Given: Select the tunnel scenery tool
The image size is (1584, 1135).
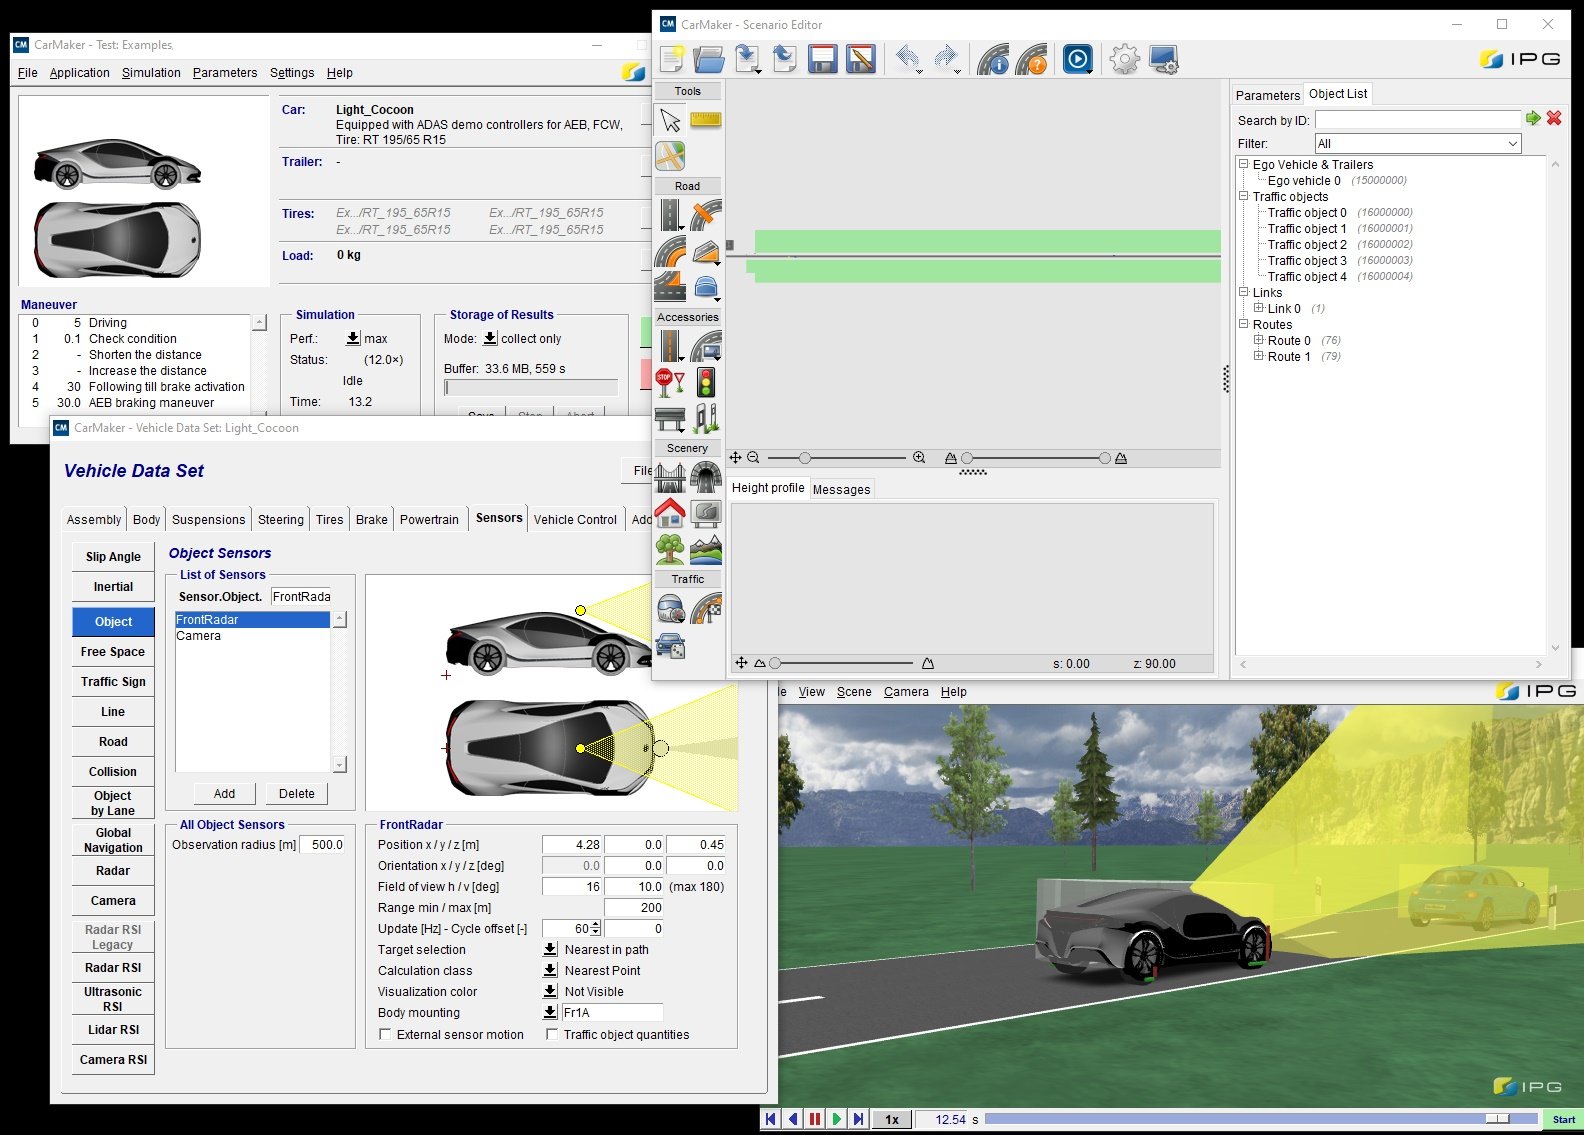Looking at the screenshot, I should pos(706,477).
